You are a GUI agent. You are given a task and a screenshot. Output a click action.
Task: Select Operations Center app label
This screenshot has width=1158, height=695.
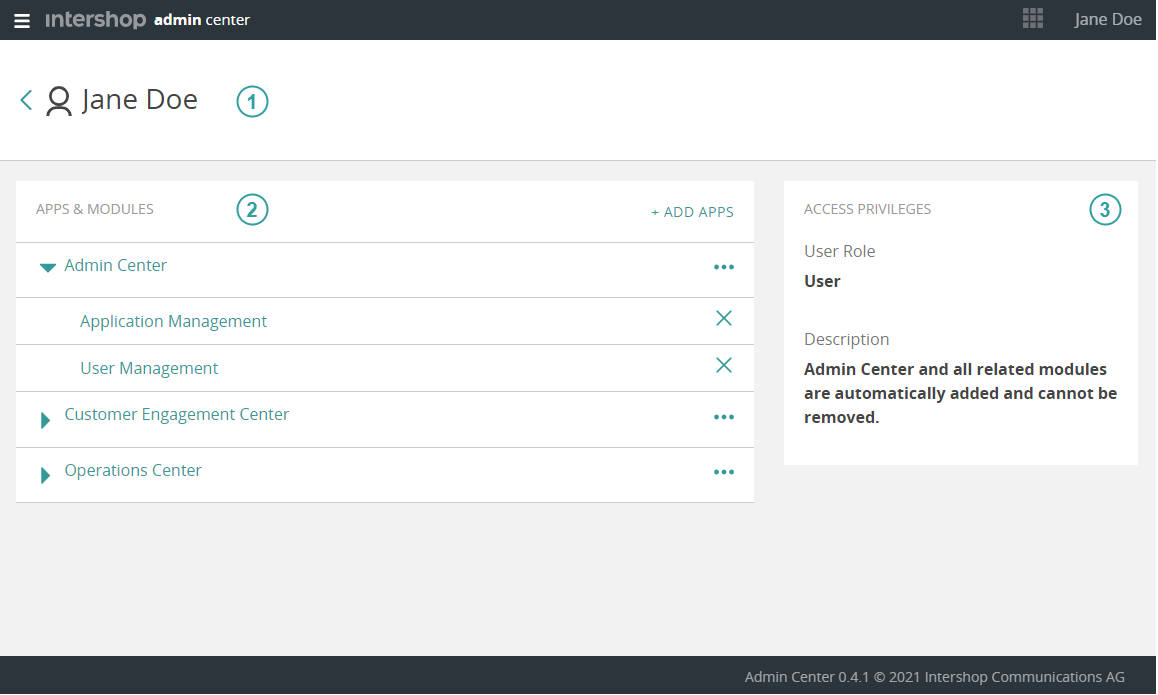pos(133,470)
